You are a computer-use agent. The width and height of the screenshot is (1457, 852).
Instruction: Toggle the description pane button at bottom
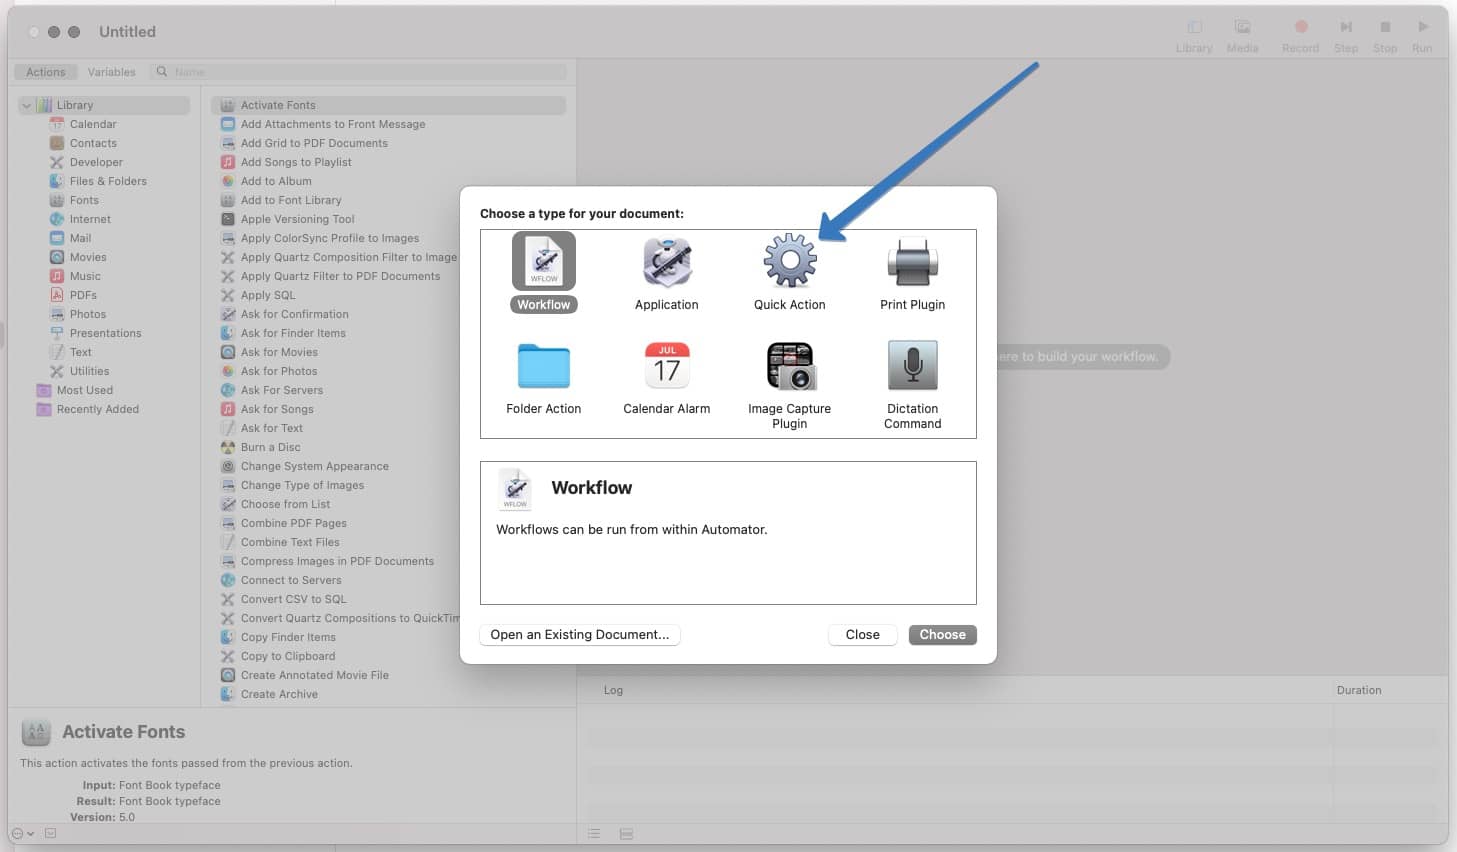tap(51, 833)
